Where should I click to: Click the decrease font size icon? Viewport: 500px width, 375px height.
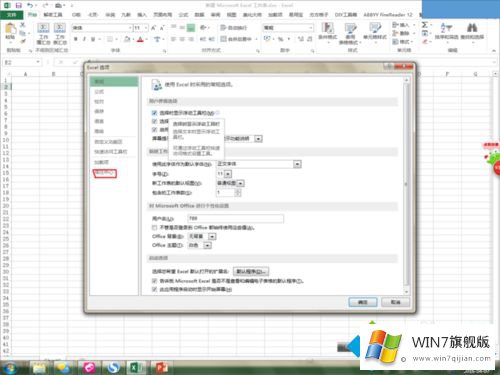162,28
